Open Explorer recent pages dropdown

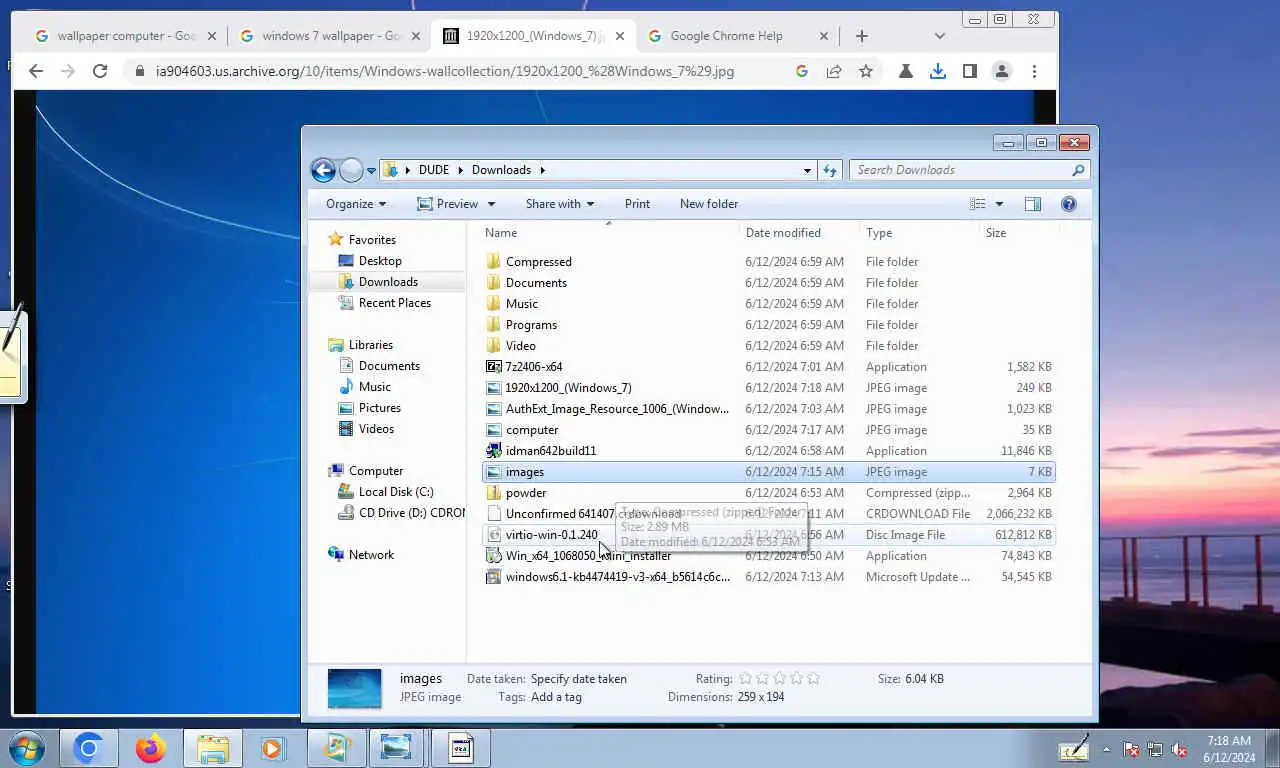pos(371,171)
